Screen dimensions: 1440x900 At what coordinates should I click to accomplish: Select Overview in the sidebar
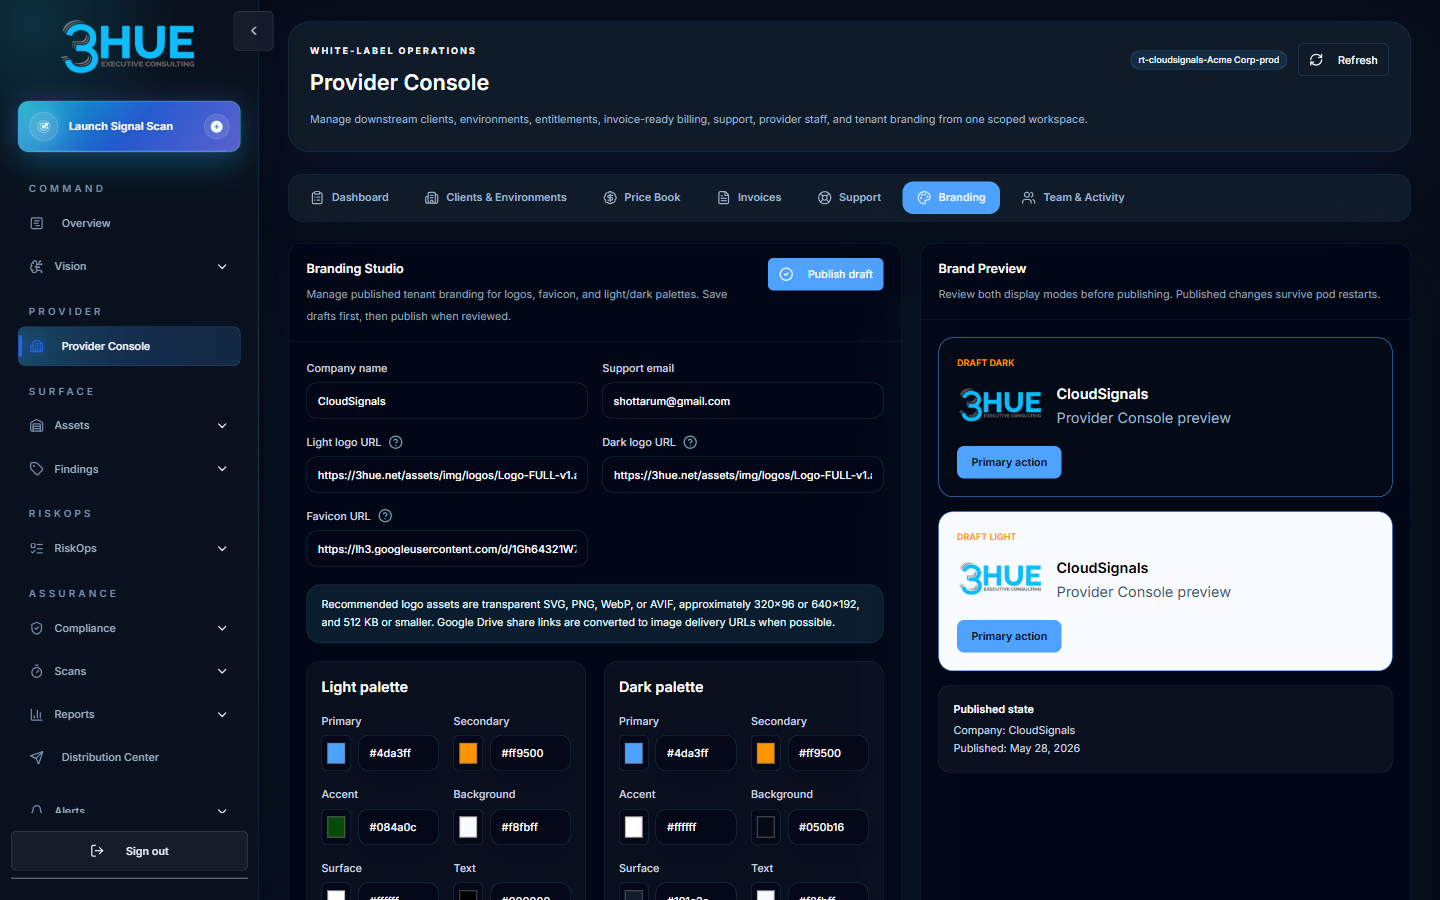[129, 223]
